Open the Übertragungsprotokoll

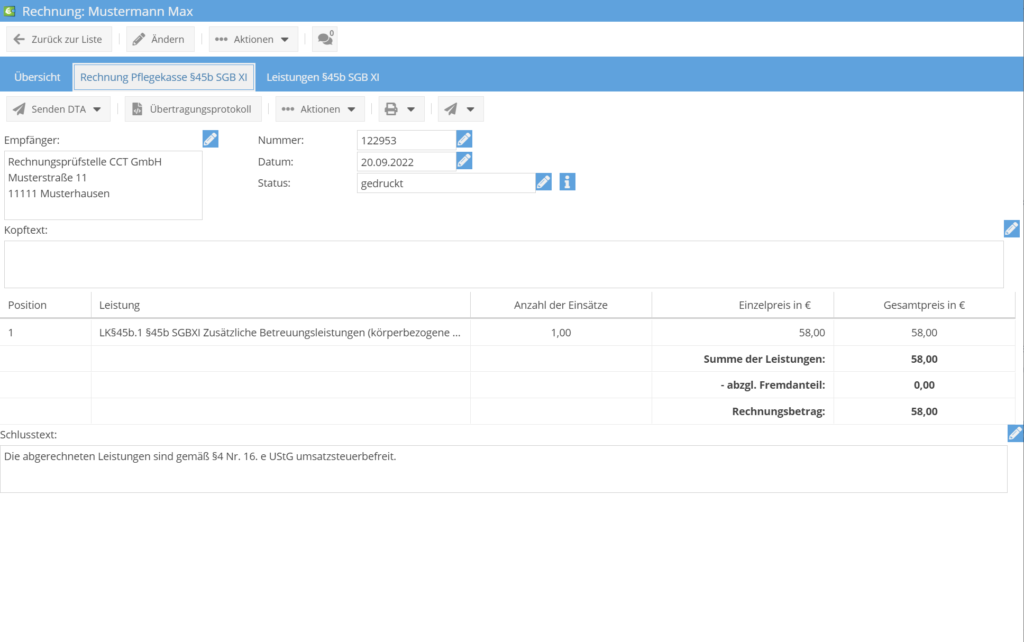193,109
